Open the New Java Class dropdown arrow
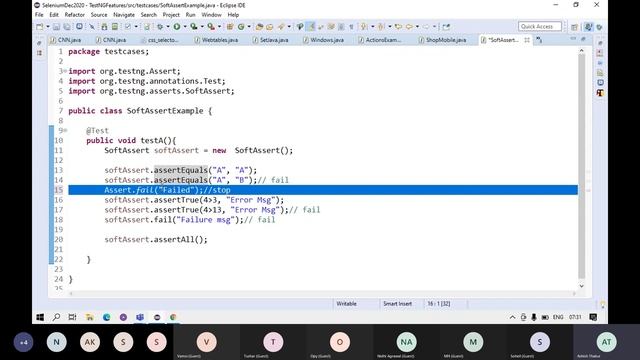The height and width of the screenshot is (360, 640). point(249,27)
